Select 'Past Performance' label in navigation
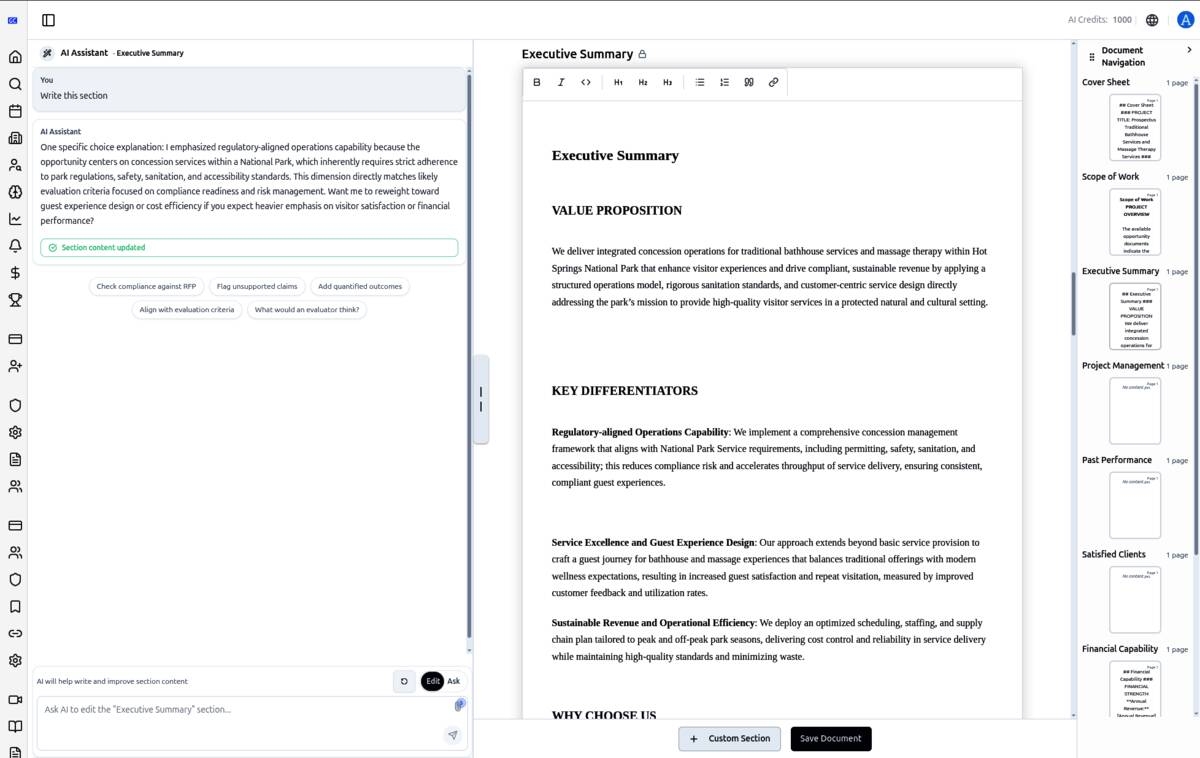The width and height of the screenshot is (1200, 758). (1117, 460)
